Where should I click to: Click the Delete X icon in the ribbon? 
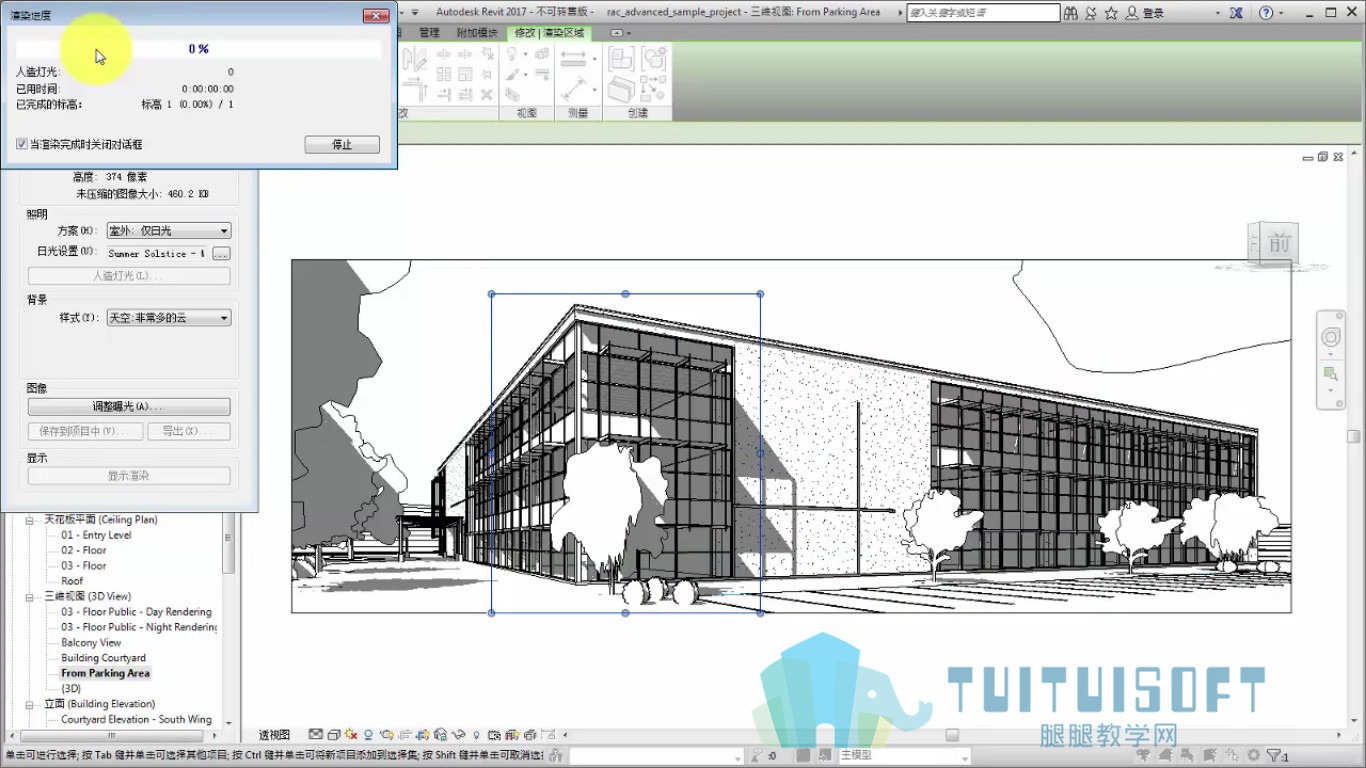487,94
